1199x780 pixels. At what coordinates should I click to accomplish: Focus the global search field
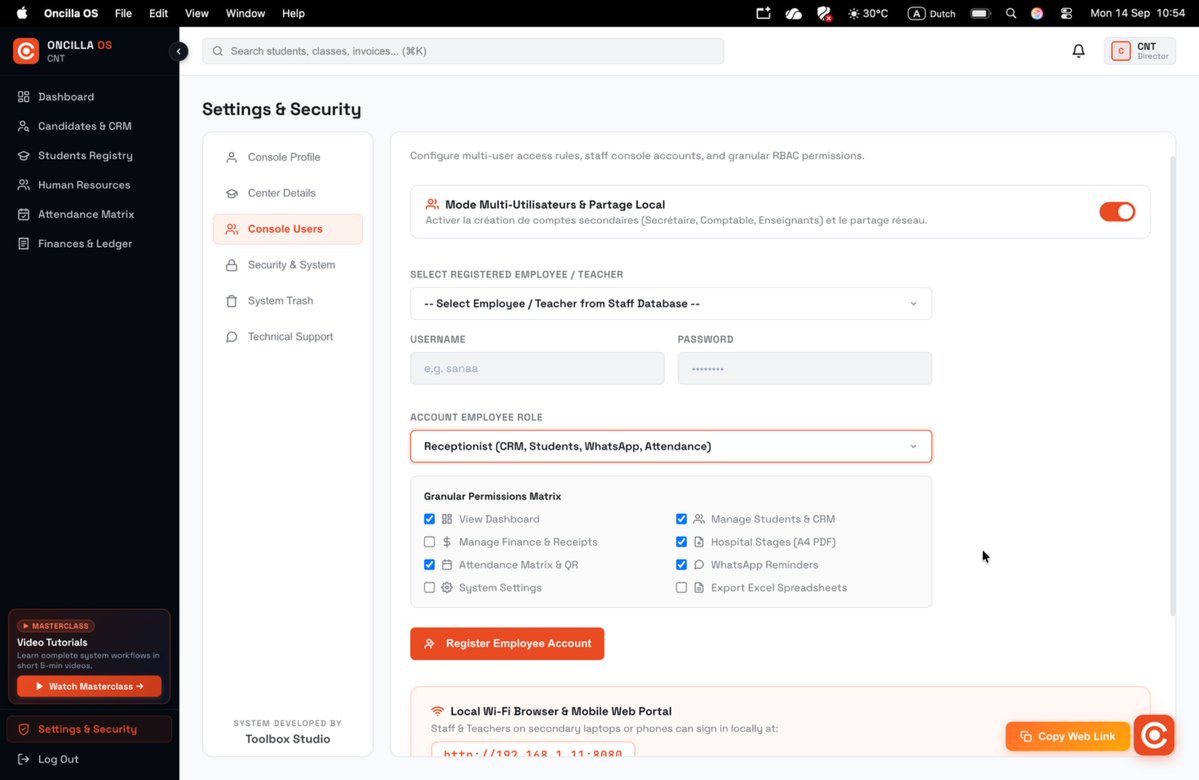tap(463, 51)
